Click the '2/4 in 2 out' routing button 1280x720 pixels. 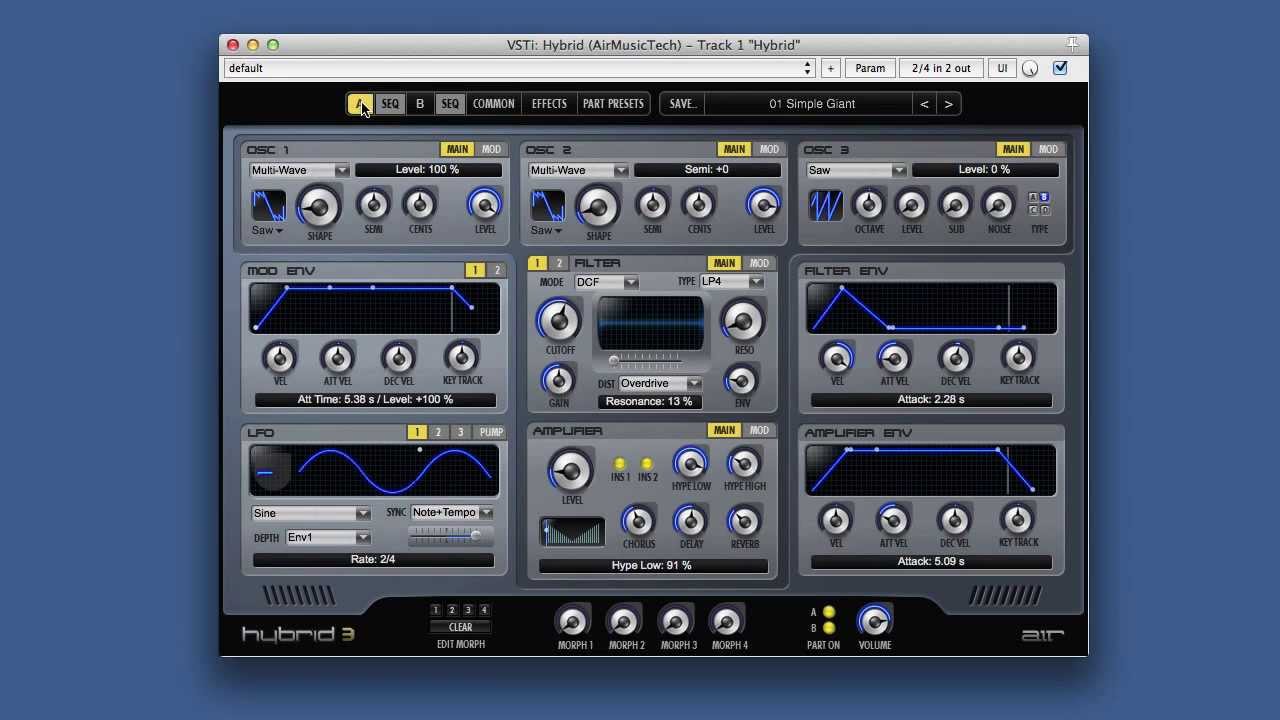coord(941,68)
